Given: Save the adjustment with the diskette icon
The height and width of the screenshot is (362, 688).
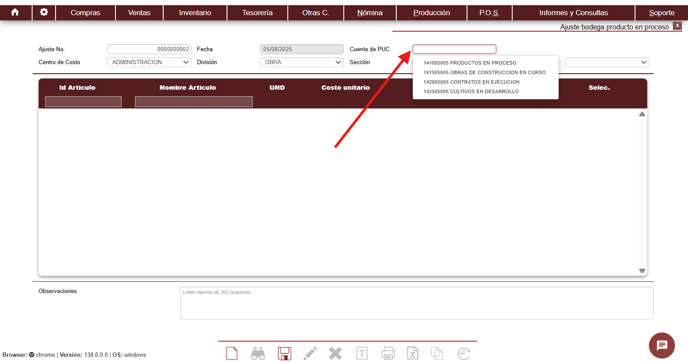Looking at the screenshot, I should [284, 353].
